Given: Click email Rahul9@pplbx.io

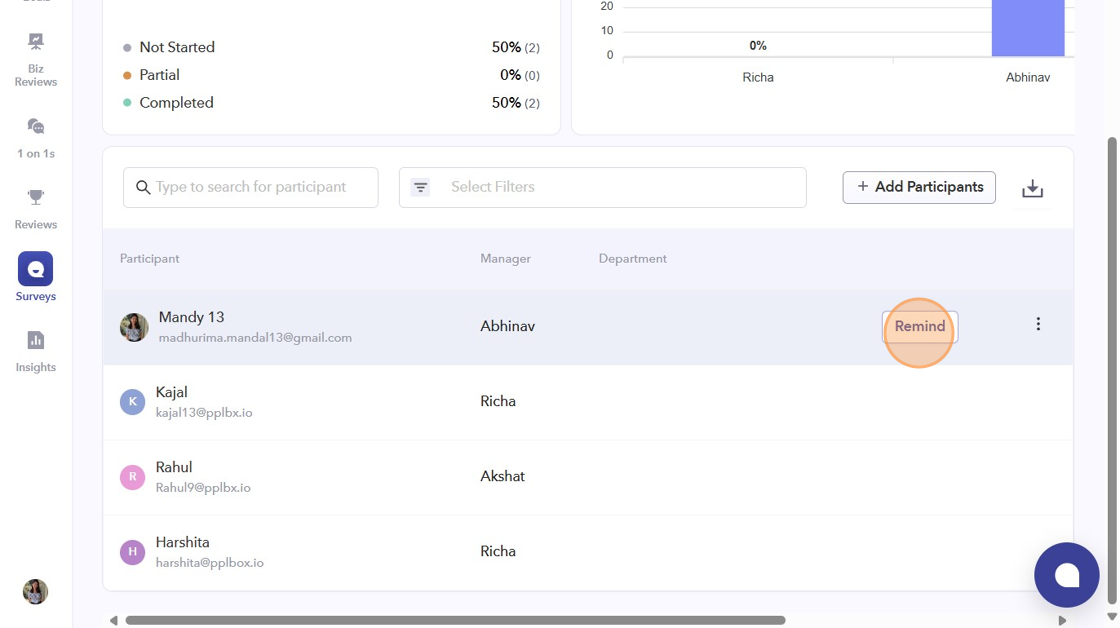Looking at the screenshot, I should click(x=203, y=488).
